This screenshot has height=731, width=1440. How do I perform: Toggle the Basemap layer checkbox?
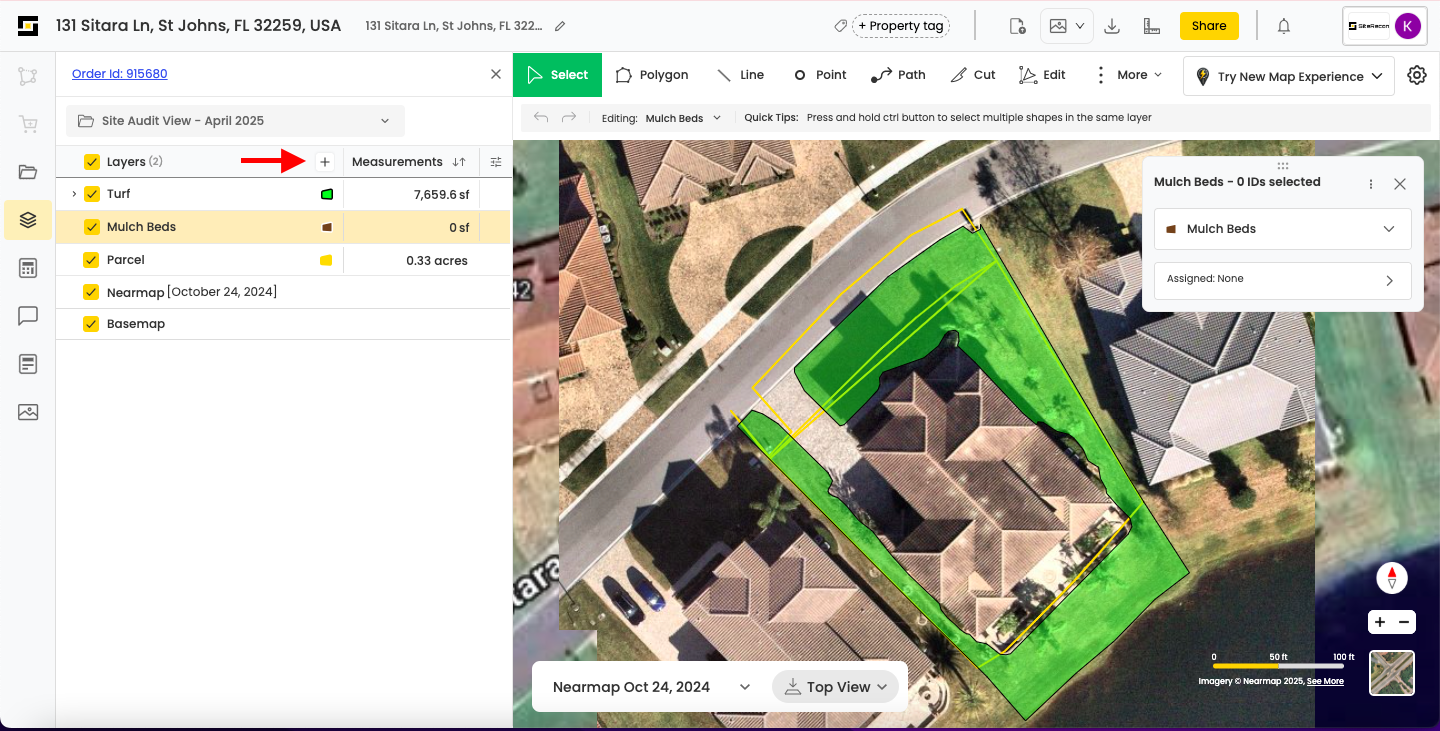click(92, 324)
